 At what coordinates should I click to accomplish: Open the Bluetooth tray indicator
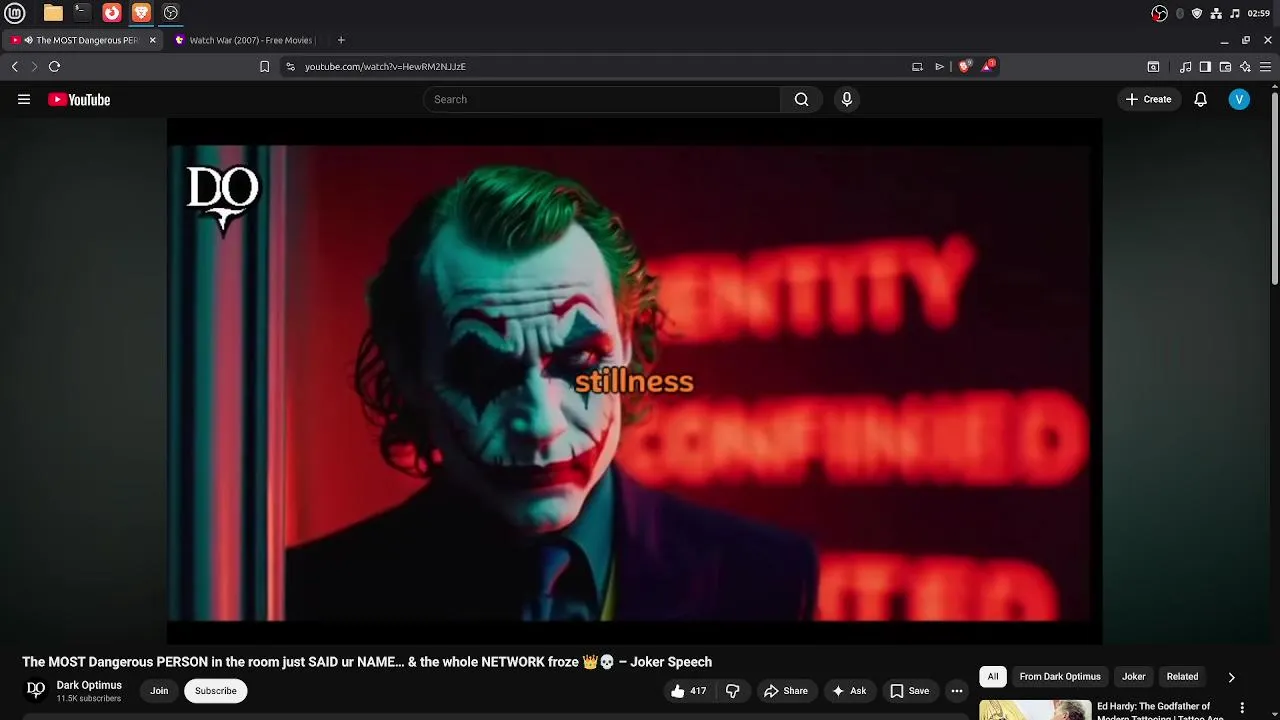click(1180, 13)
